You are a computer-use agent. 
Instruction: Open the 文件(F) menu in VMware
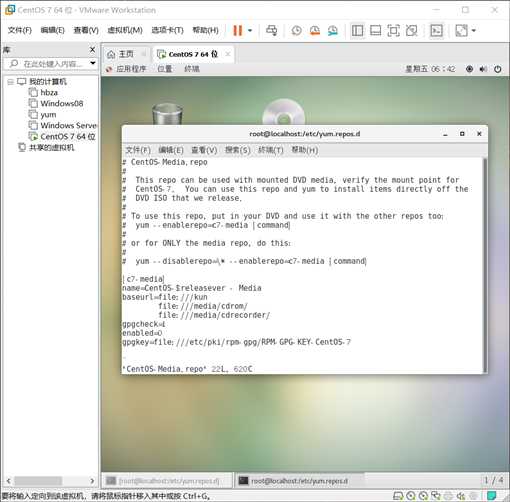(x=20, y=30)
